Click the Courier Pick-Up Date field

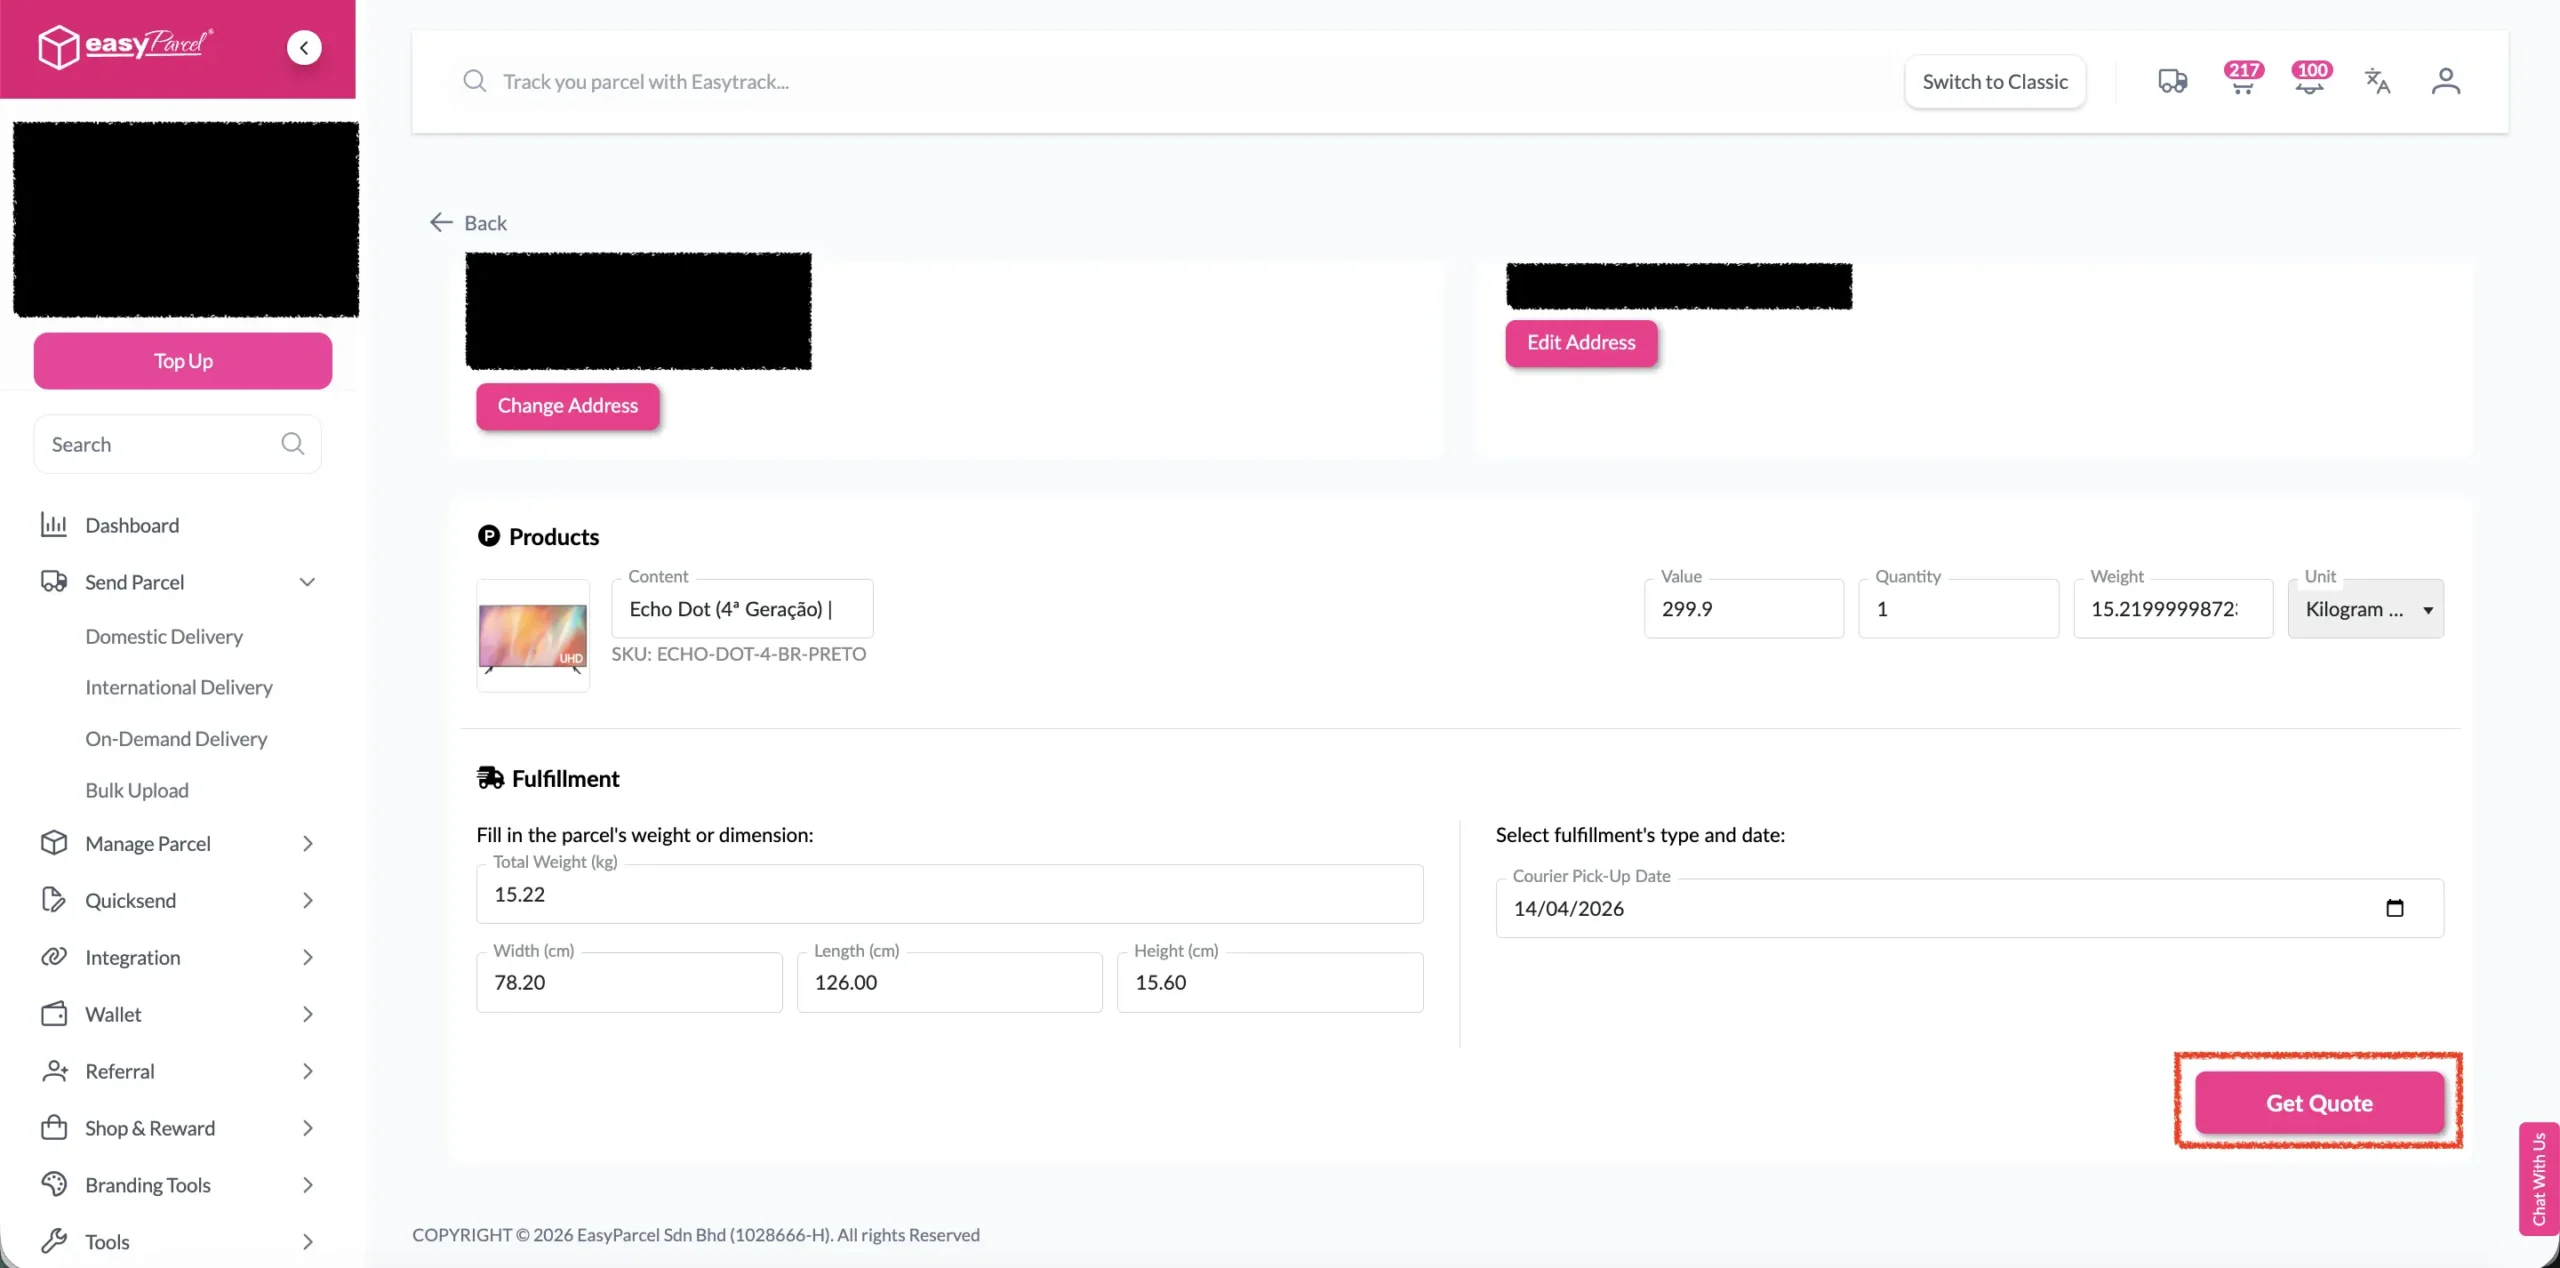1969,908
